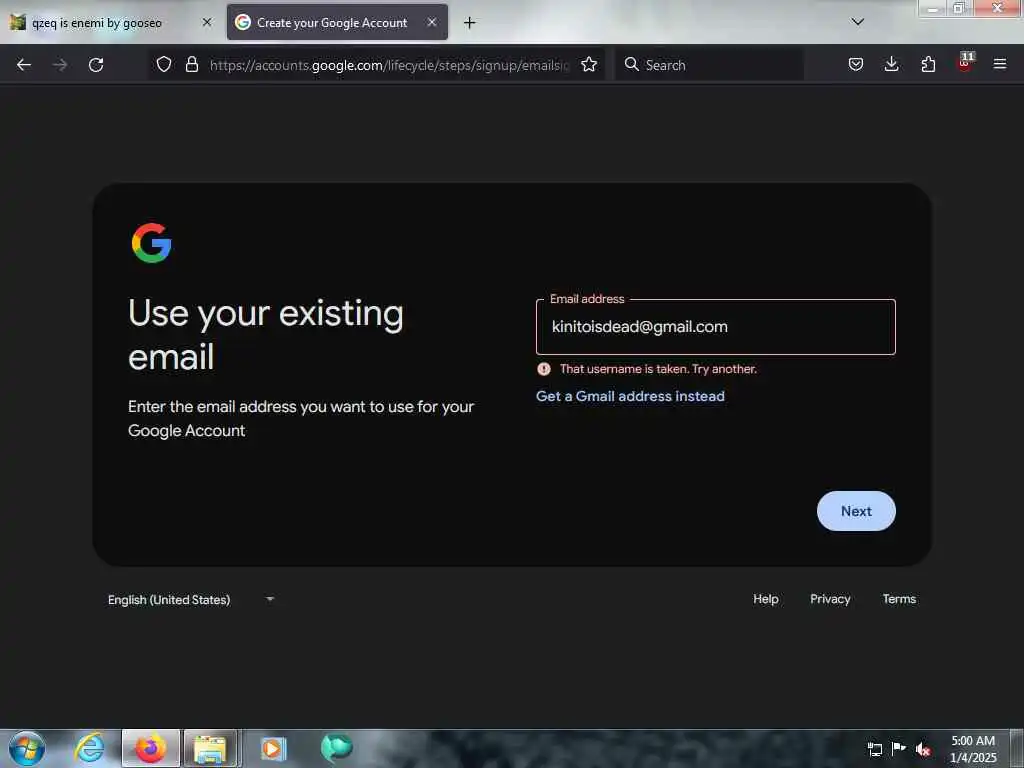Click the Email address input field
Screen dimensions: 1024x768
click(x=716, y=327)
